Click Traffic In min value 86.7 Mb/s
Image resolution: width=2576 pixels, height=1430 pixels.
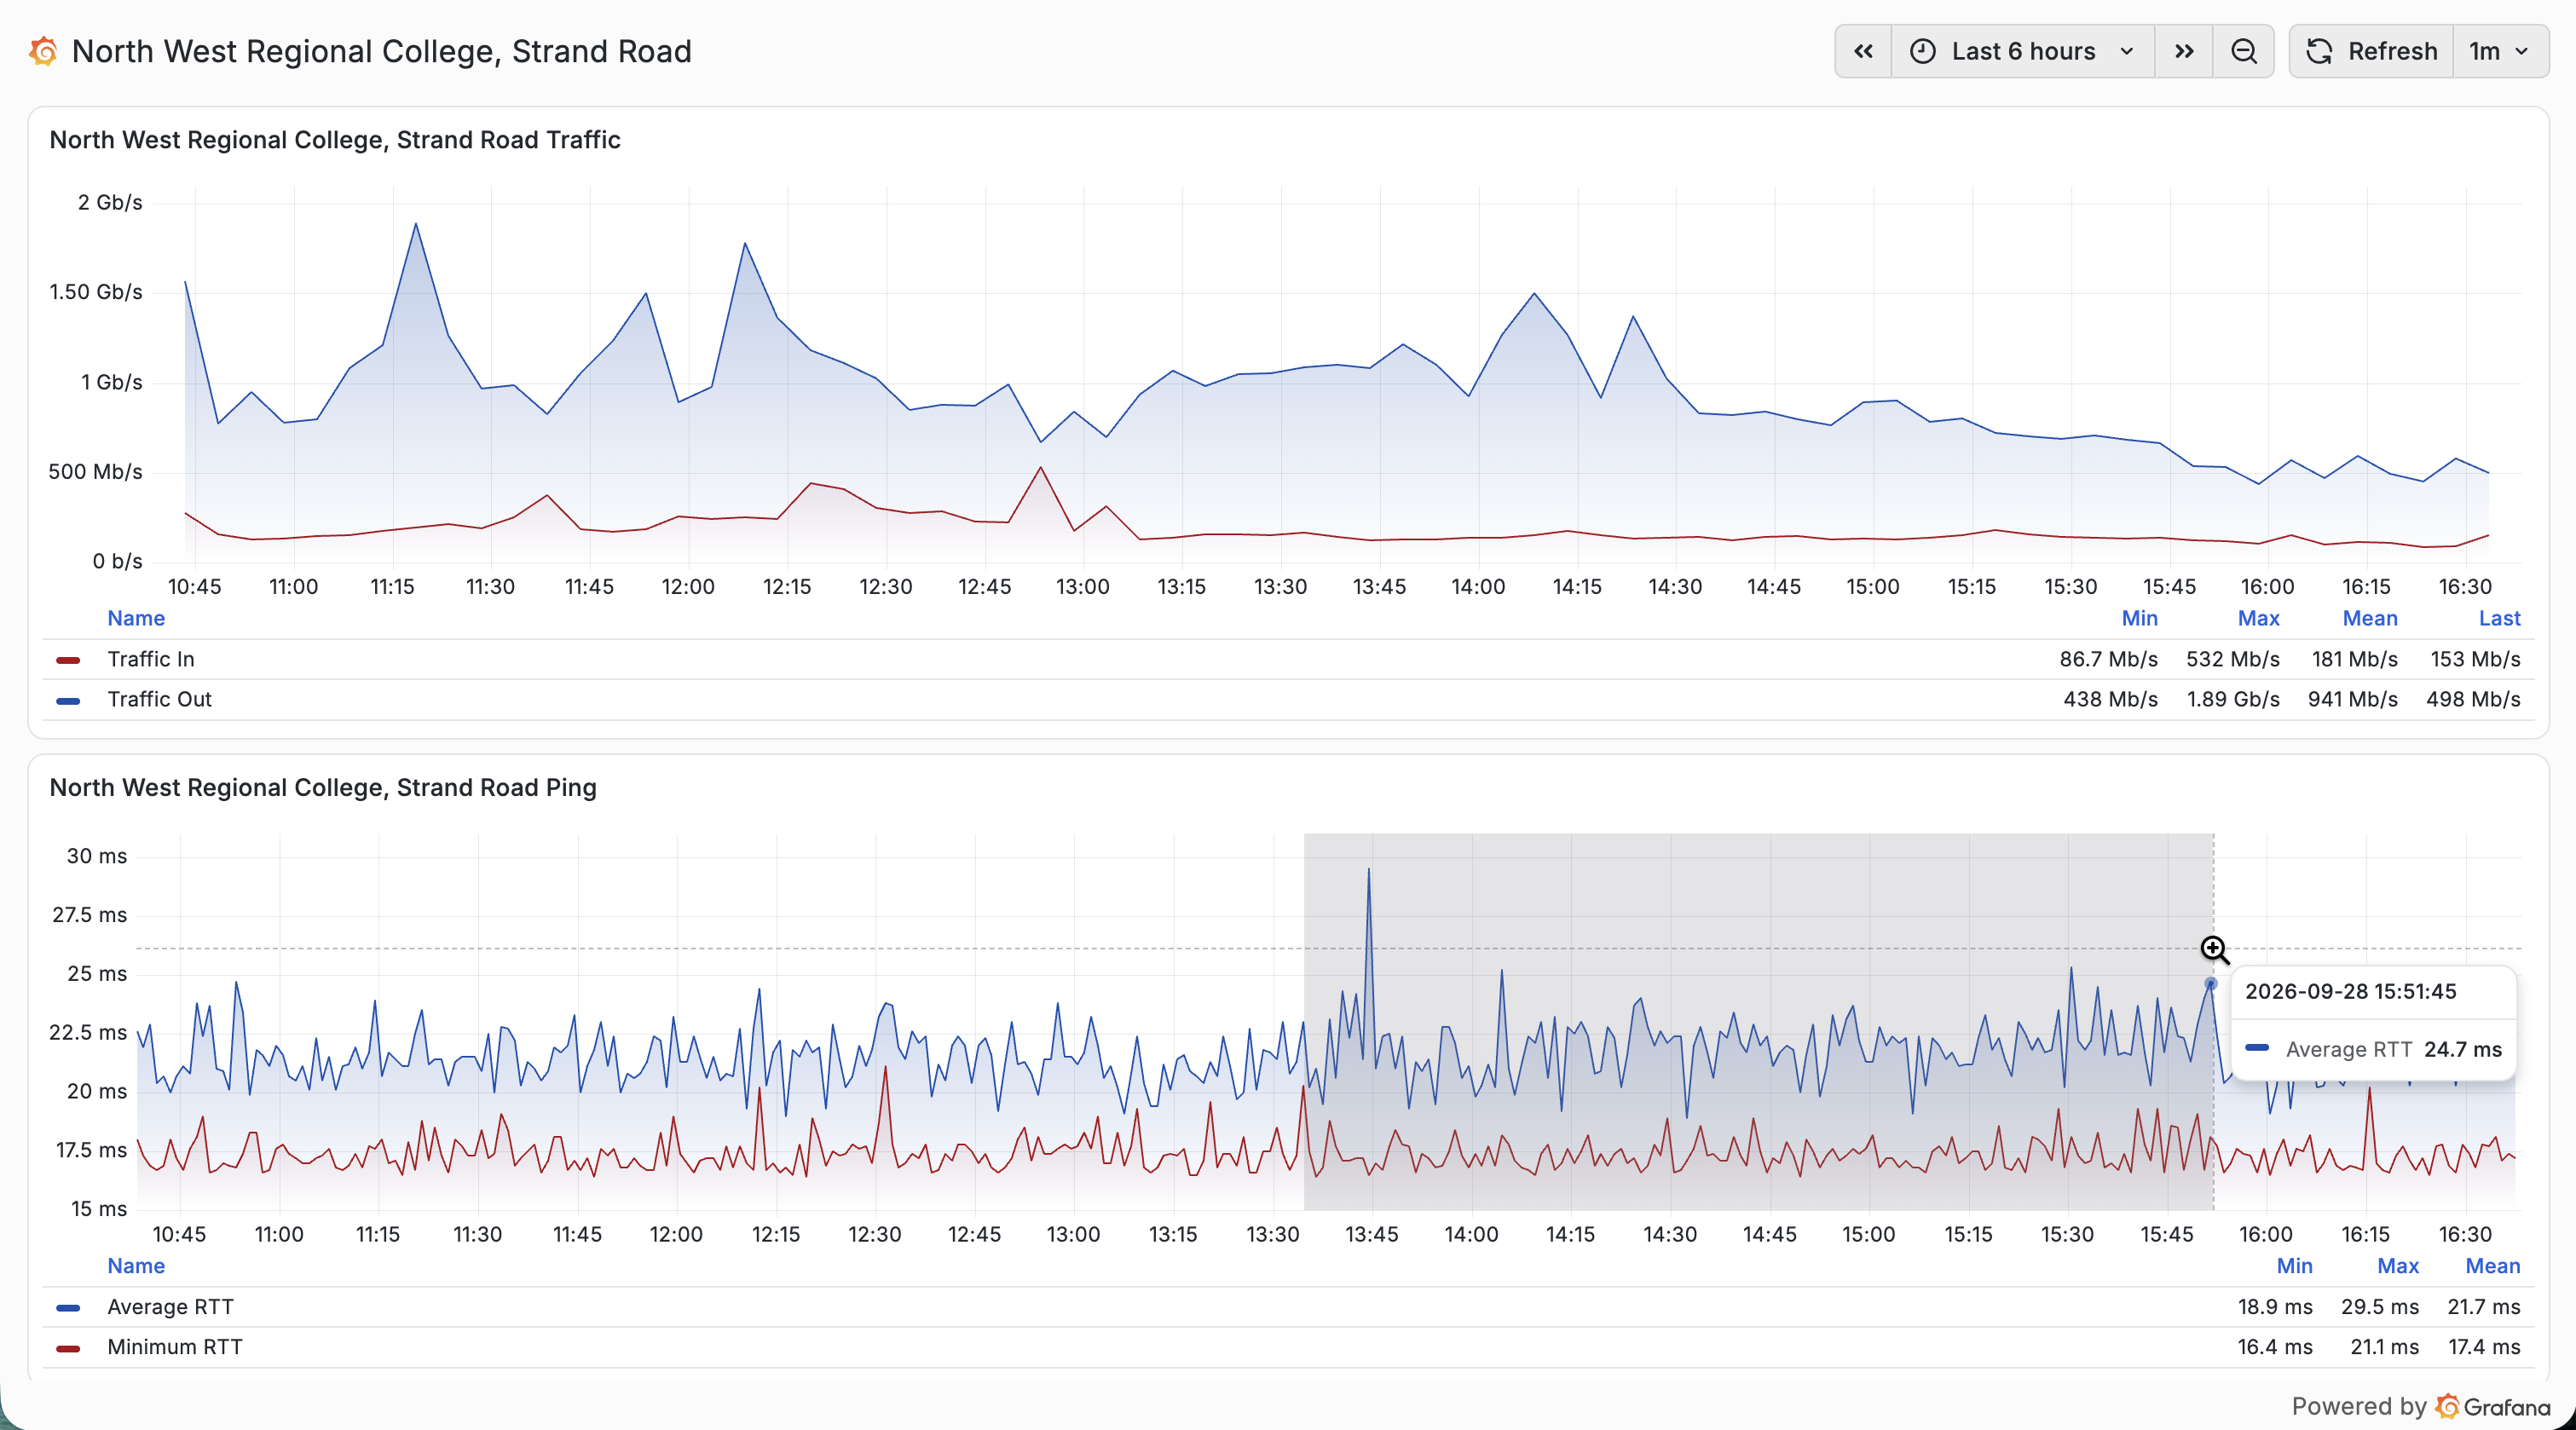click(x=2108, y=659)
